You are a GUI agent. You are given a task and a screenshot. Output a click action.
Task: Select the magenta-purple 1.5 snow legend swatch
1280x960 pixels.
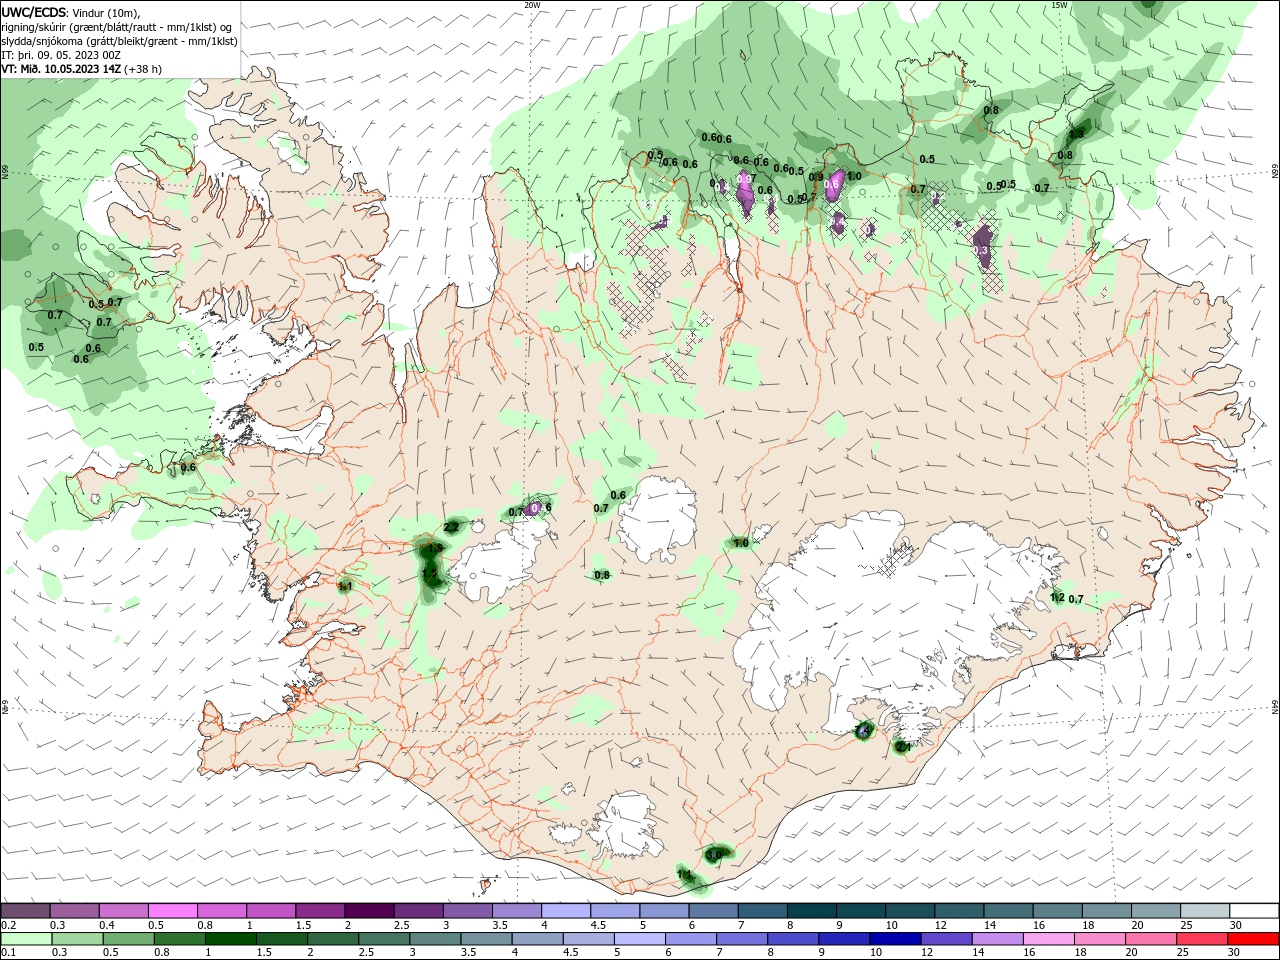point(320,911)
